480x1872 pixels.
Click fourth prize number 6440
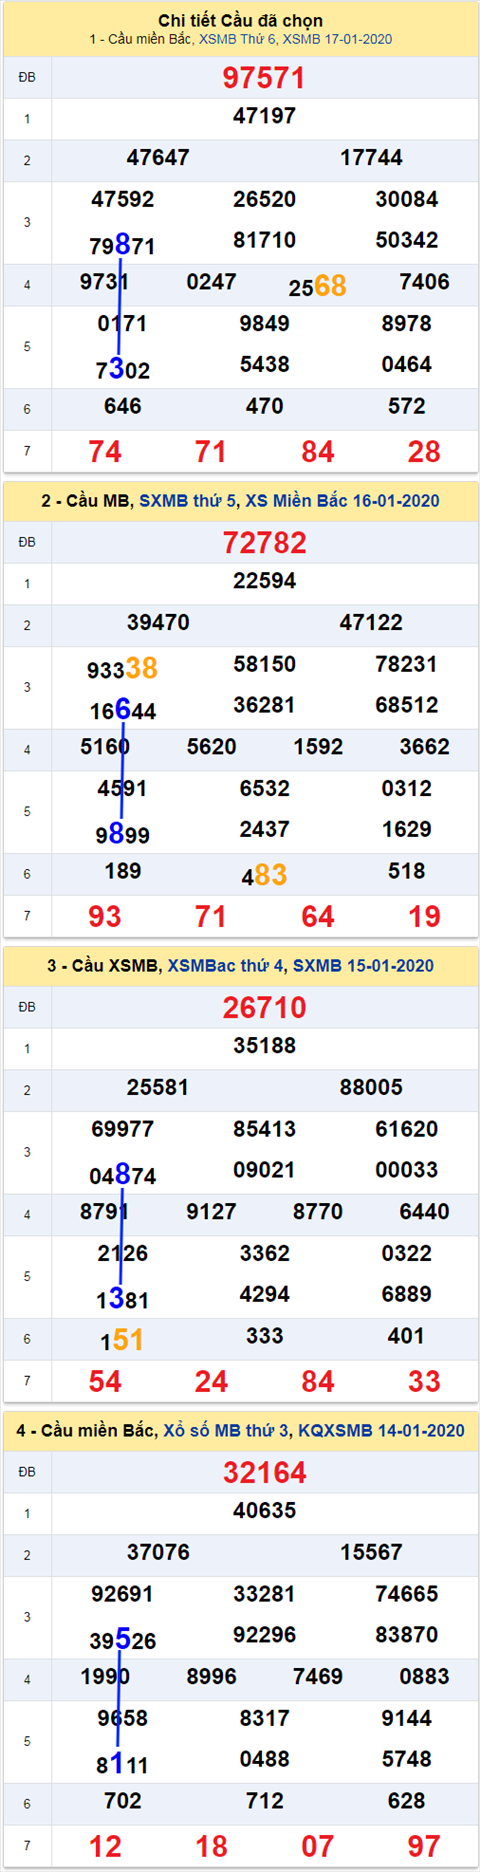(x=424, y=1212)
